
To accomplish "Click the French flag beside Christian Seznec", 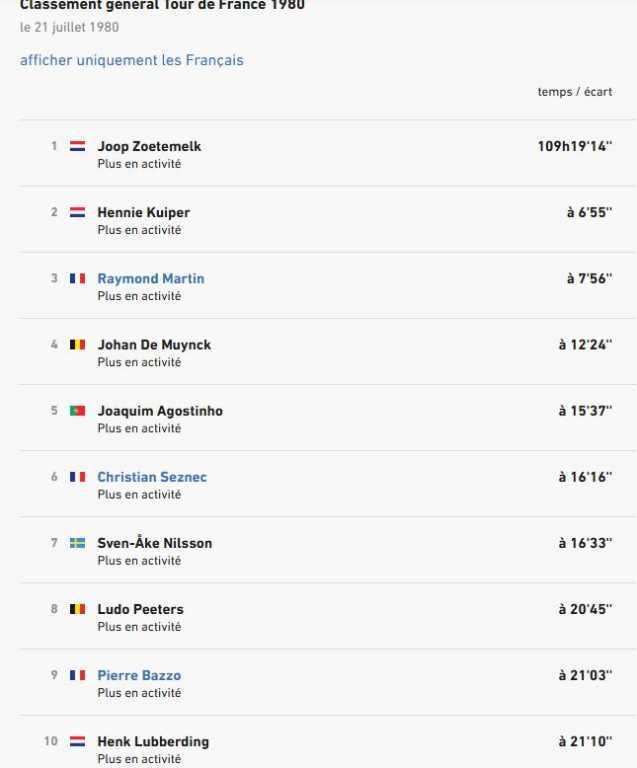I will pos(77,477).
